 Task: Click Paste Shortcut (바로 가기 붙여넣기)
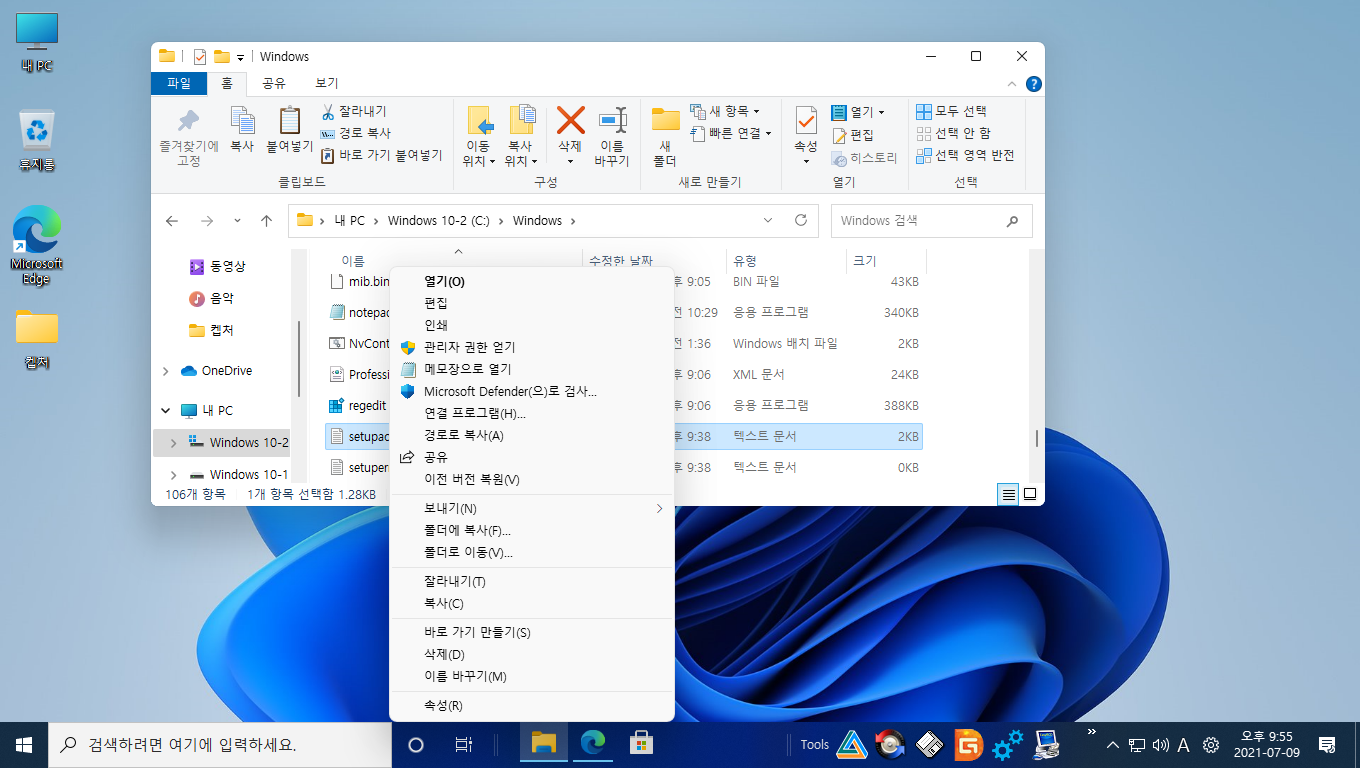coord(381,155)
